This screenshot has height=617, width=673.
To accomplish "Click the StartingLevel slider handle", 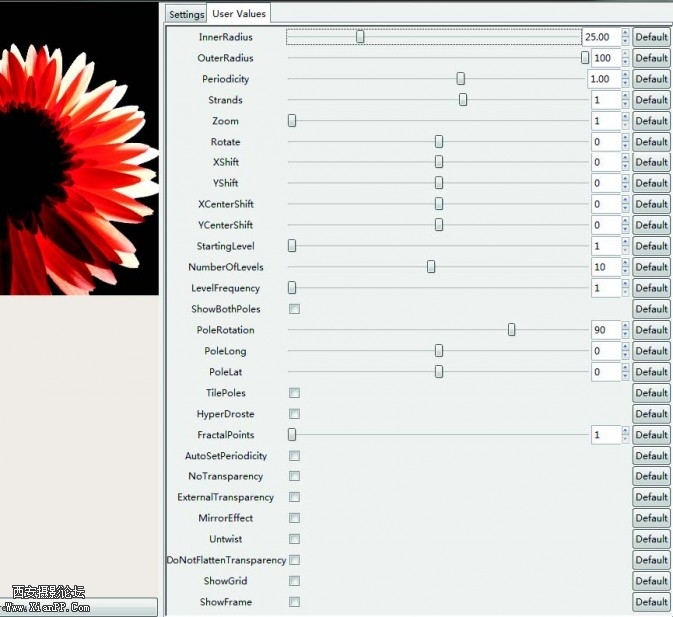I will [x=292, y=246].
